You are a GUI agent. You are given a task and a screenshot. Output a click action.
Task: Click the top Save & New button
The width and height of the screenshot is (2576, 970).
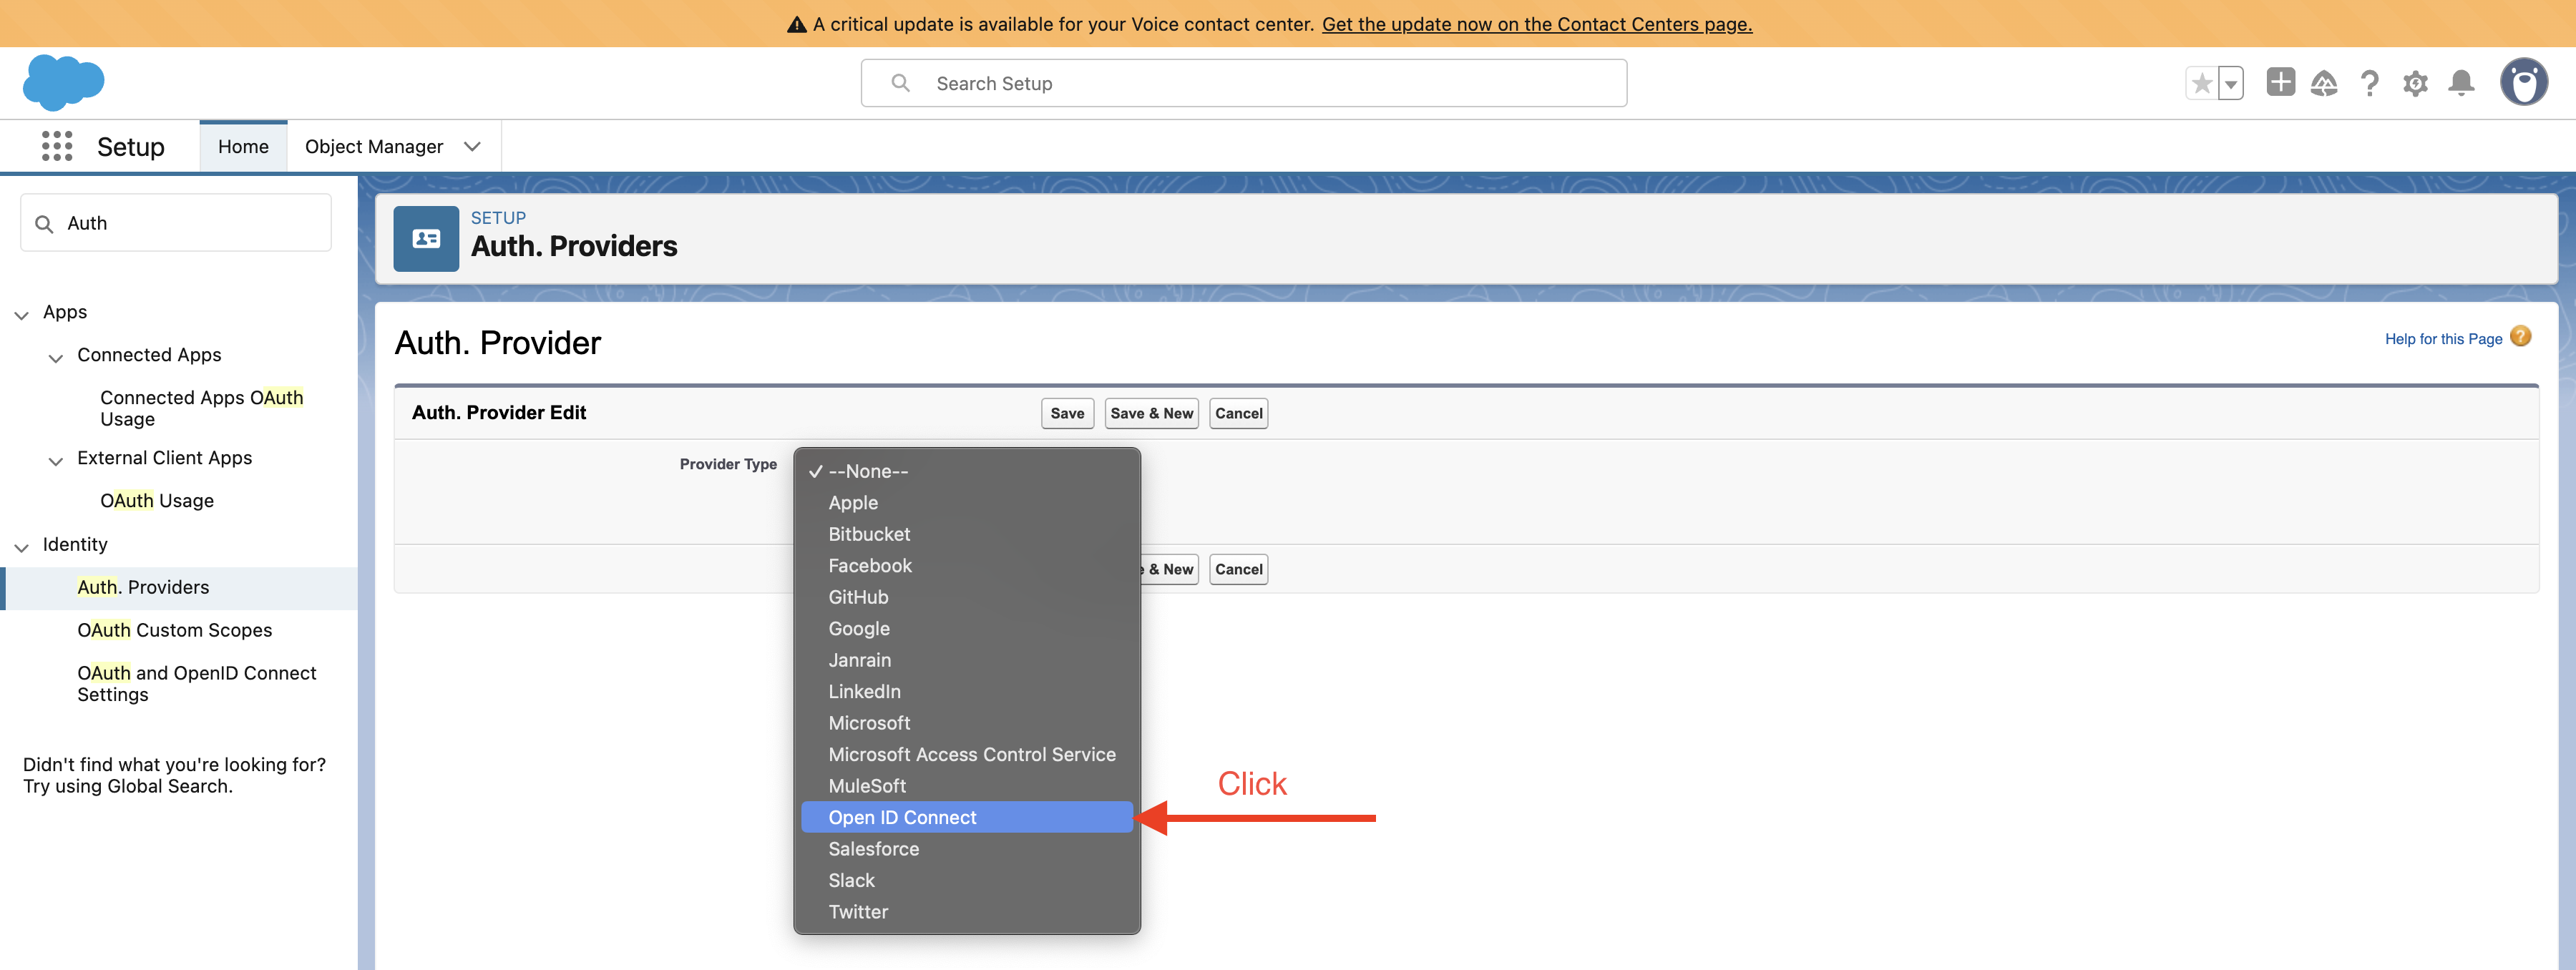(x=1151, y=413)
